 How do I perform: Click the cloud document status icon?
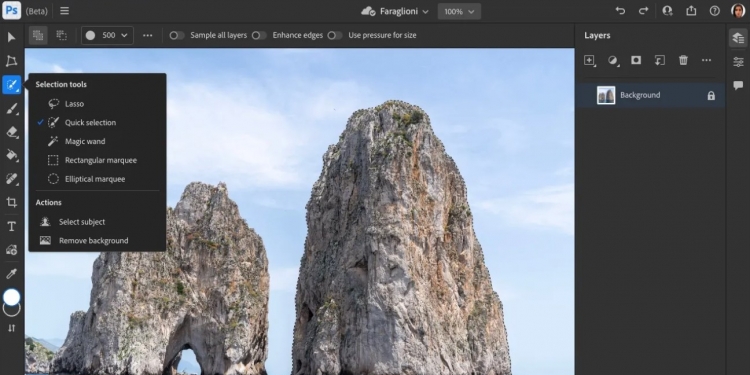(368, 11)
